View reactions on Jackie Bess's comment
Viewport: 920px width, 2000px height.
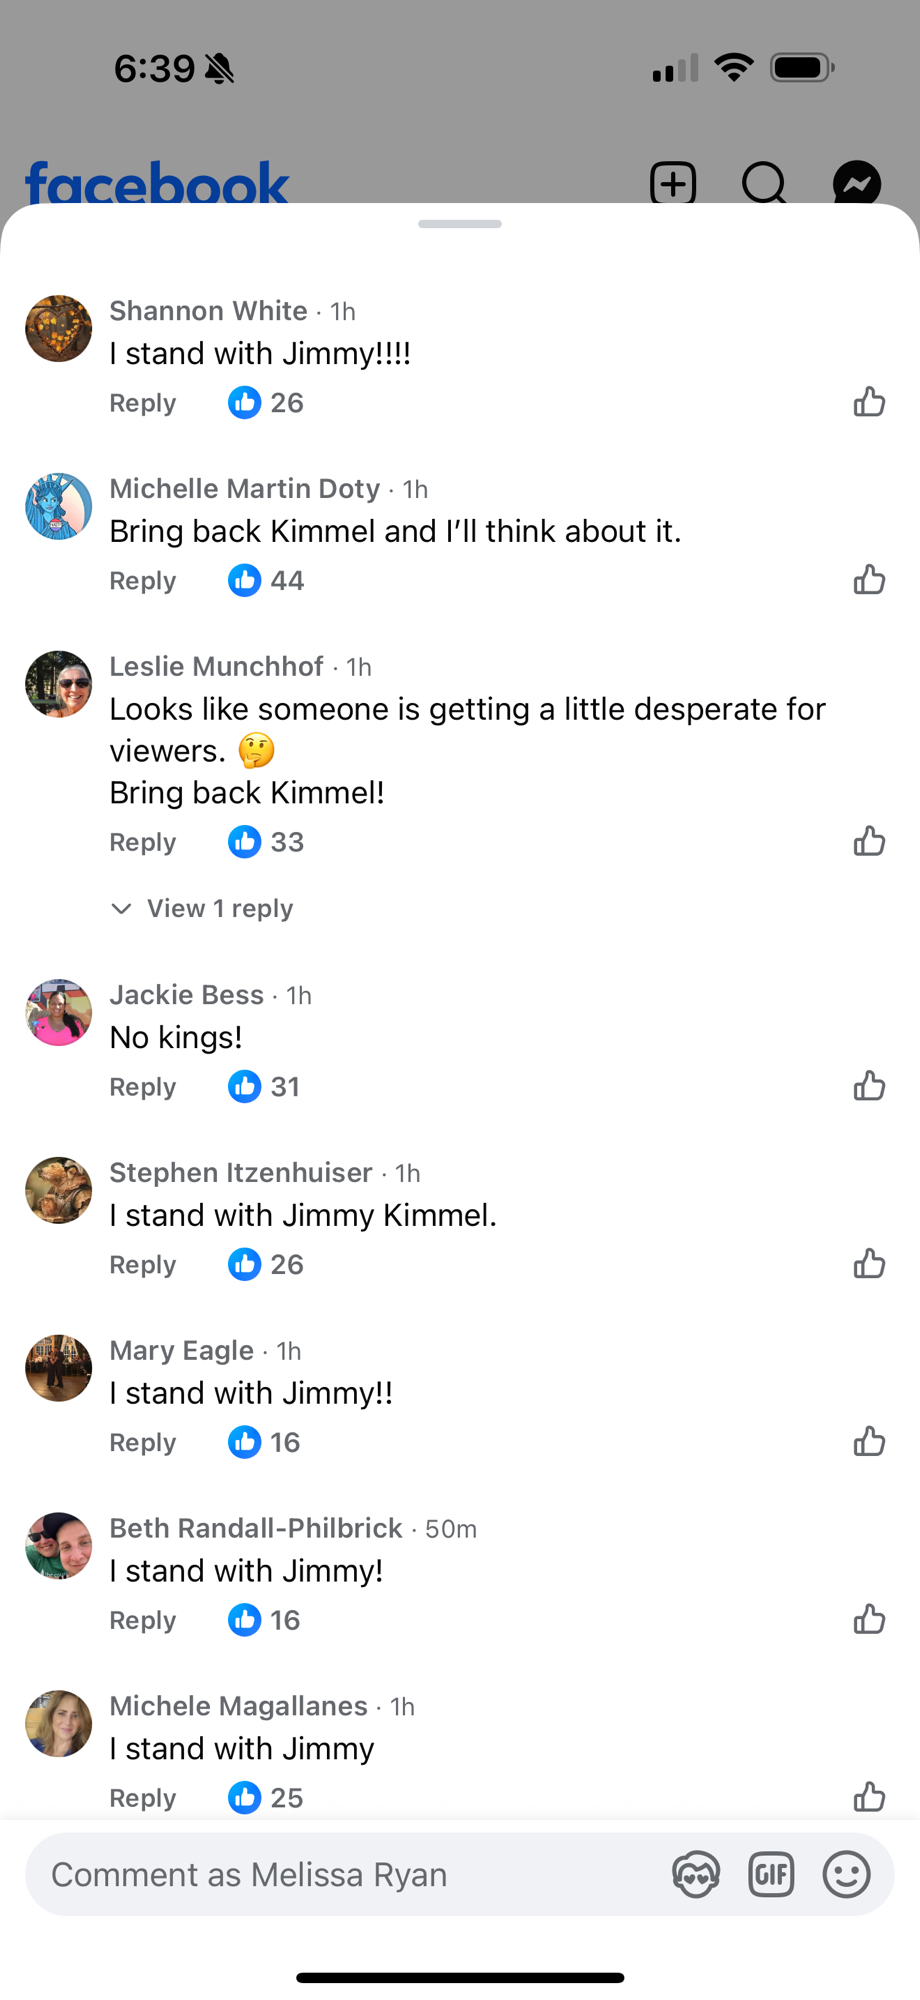click(264, 1086)
